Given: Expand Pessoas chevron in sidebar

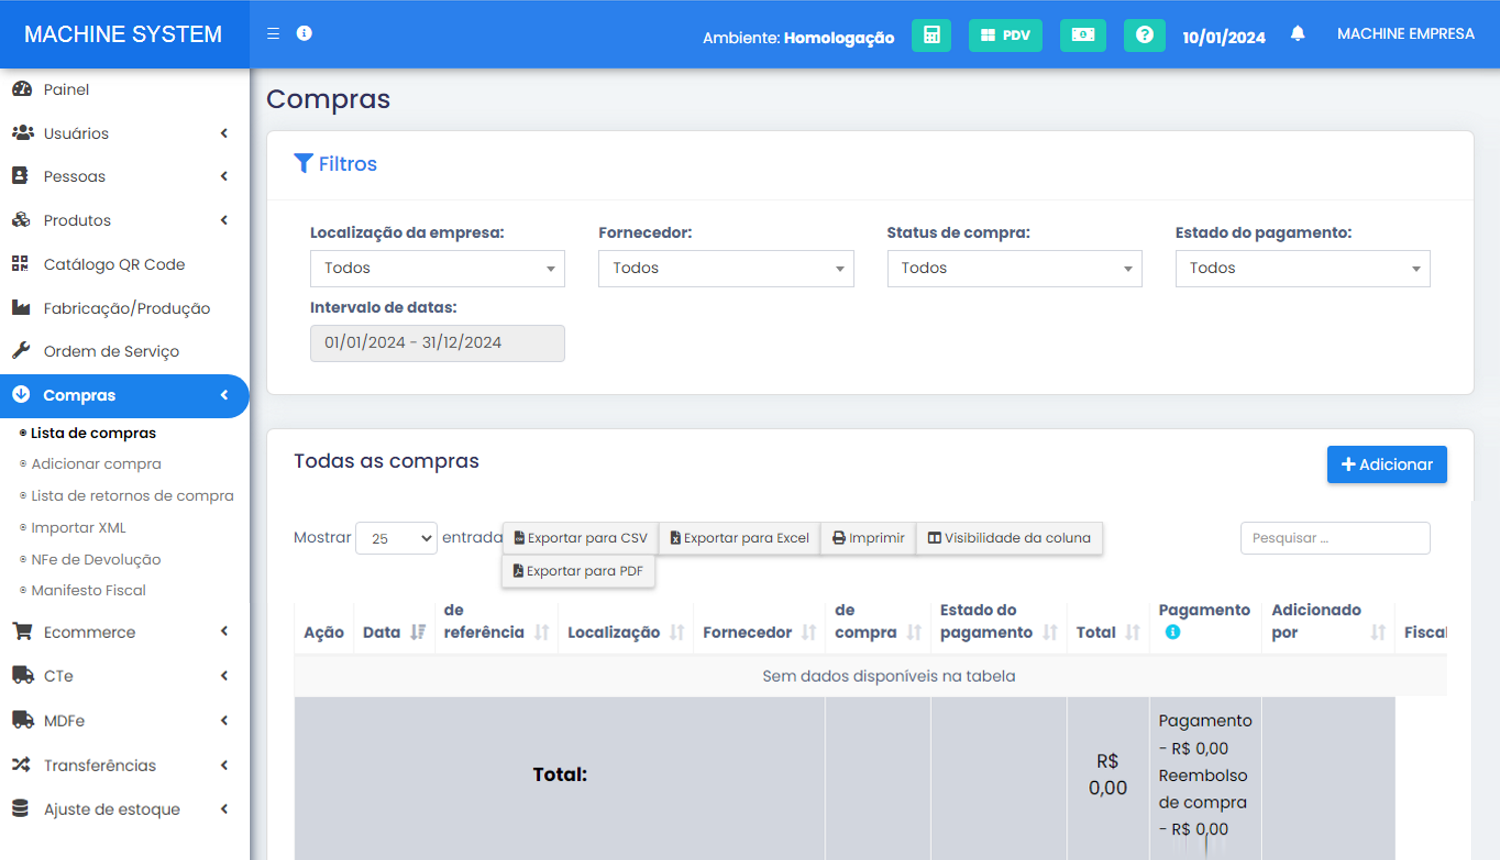Looking at the screenshot, I should point(224,176).
